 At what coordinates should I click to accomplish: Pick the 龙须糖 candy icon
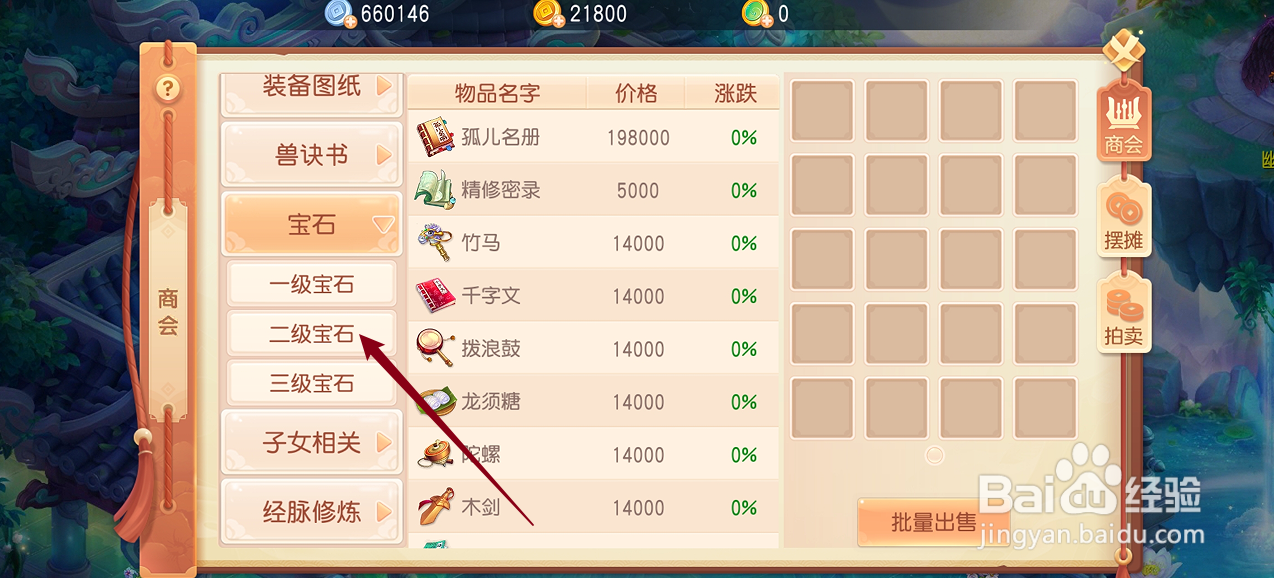pos(435,402)
